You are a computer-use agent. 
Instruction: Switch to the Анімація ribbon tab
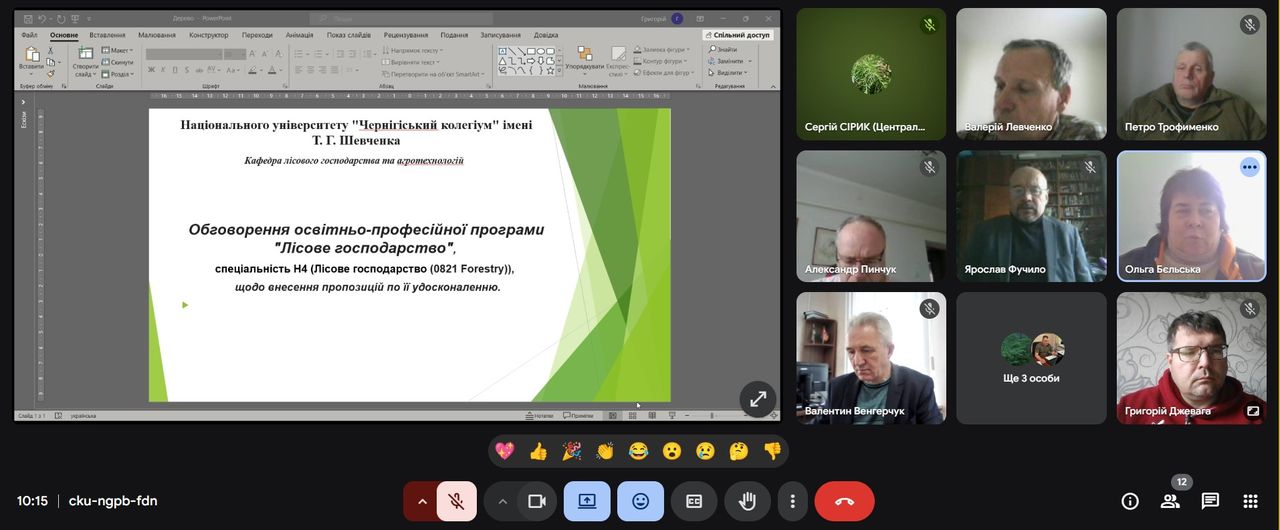tap(299, 35)
